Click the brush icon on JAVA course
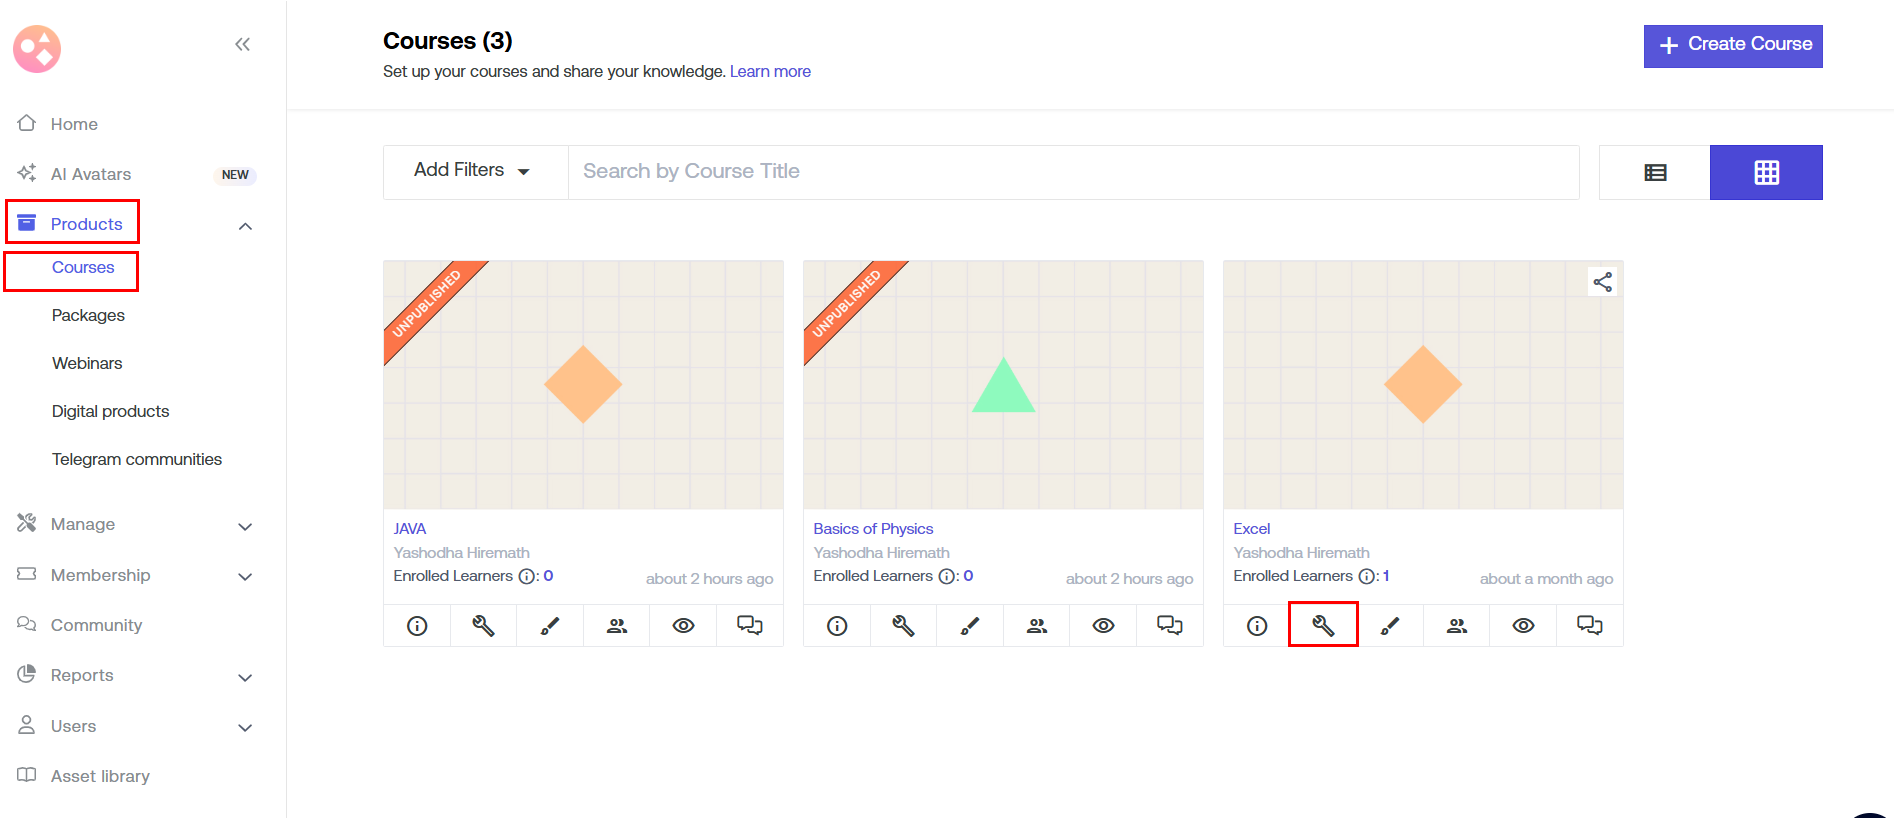Viewport: 1894px width, 818px height. (x=550, y=625)
